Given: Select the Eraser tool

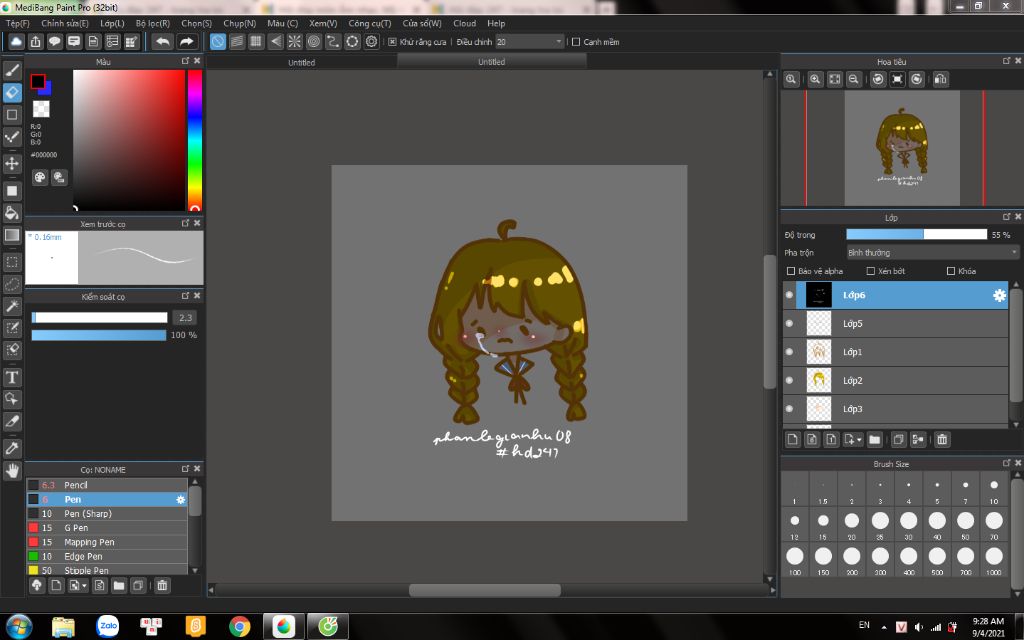Looking at the screenshot, I should [12, 93].
